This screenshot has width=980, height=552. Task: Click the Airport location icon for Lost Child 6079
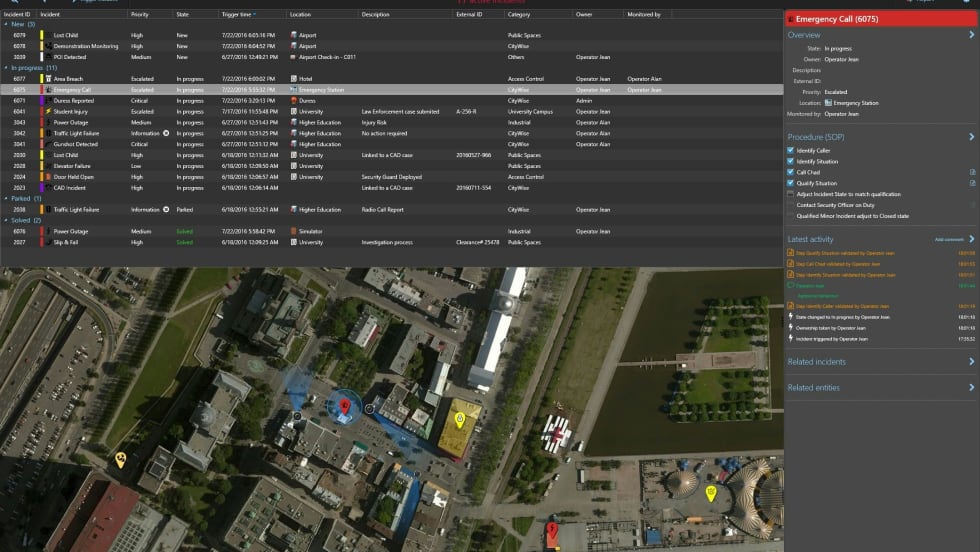(x=294, y=35)
